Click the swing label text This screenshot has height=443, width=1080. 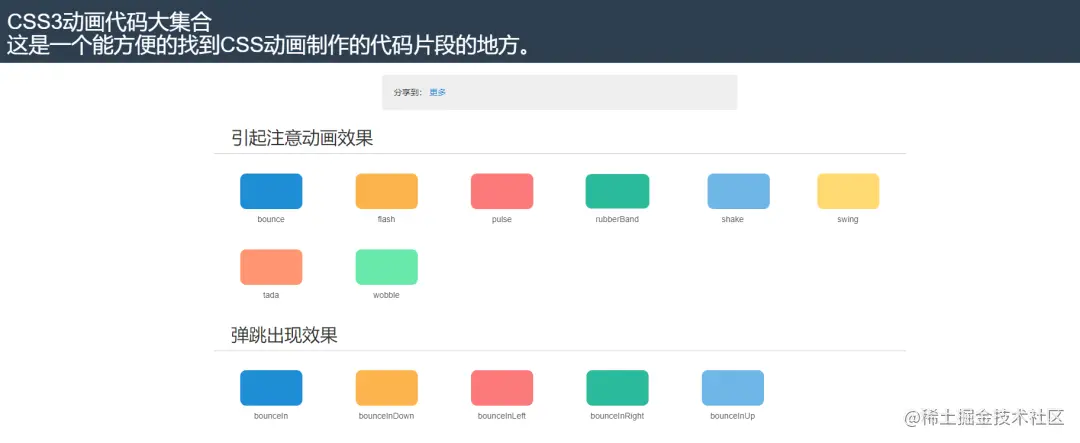tap(848, 219)
